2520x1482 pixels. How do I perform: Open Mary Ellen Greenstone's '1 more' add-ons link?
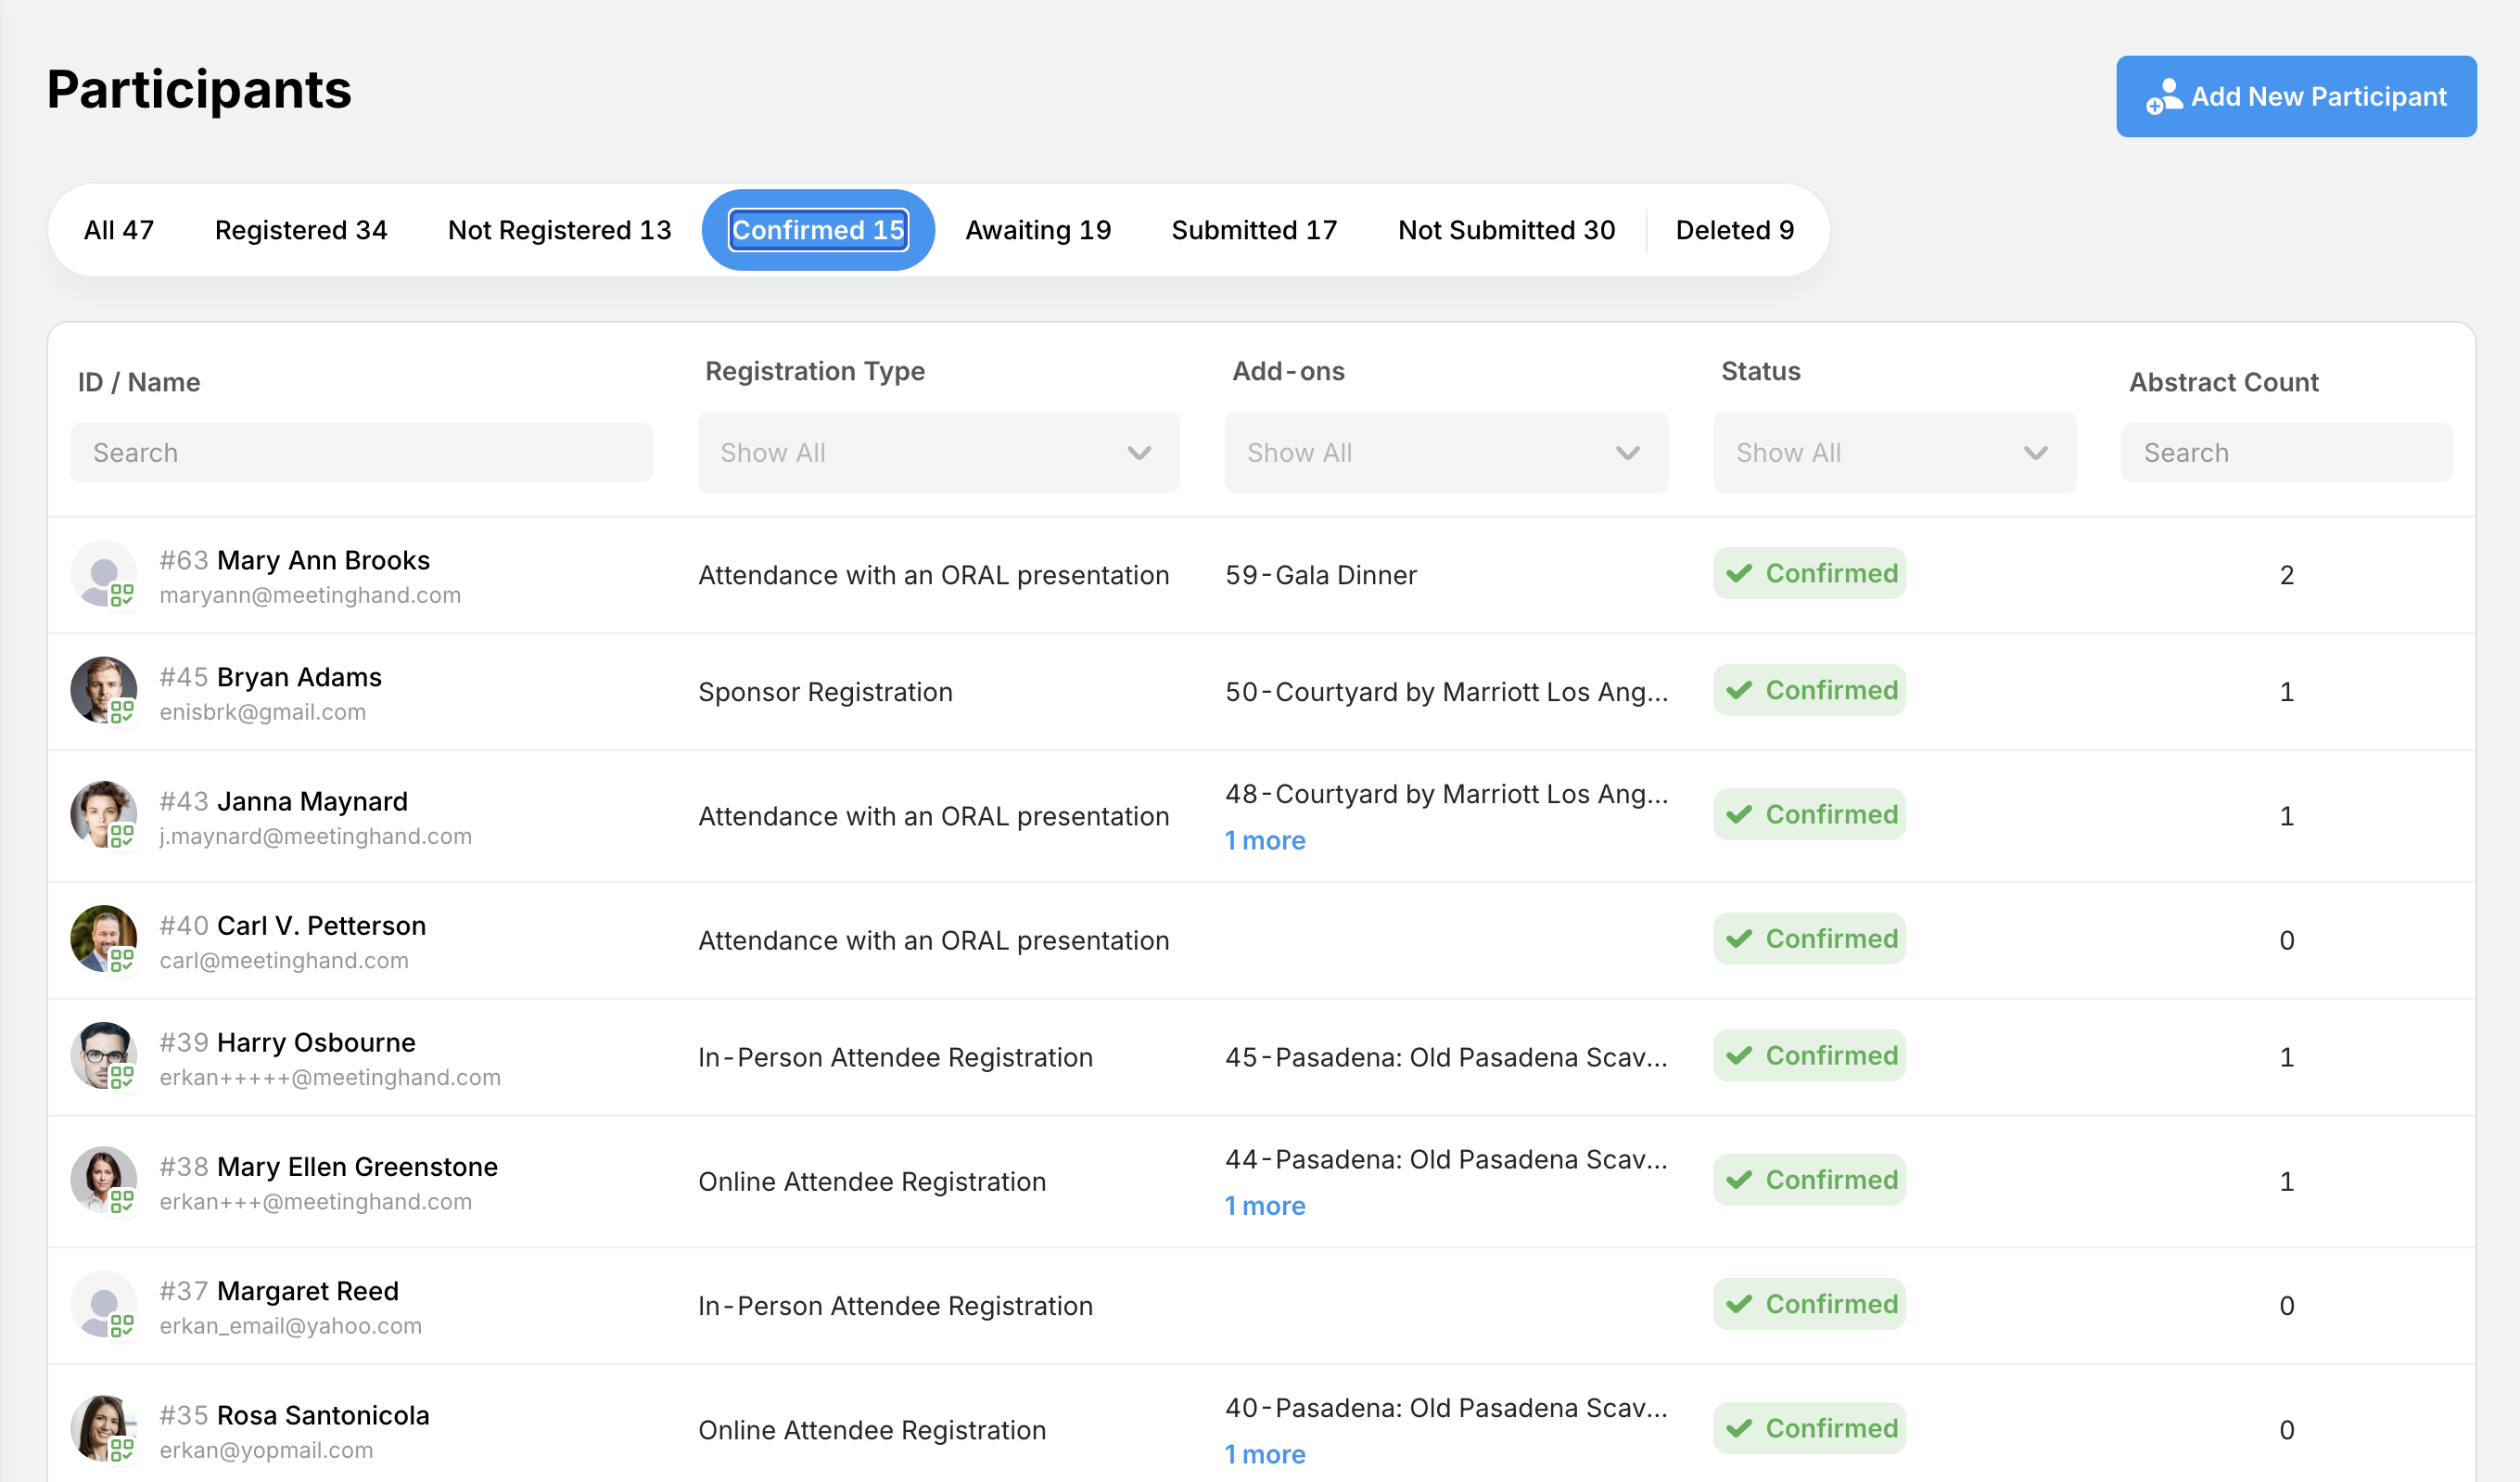1264,1206
